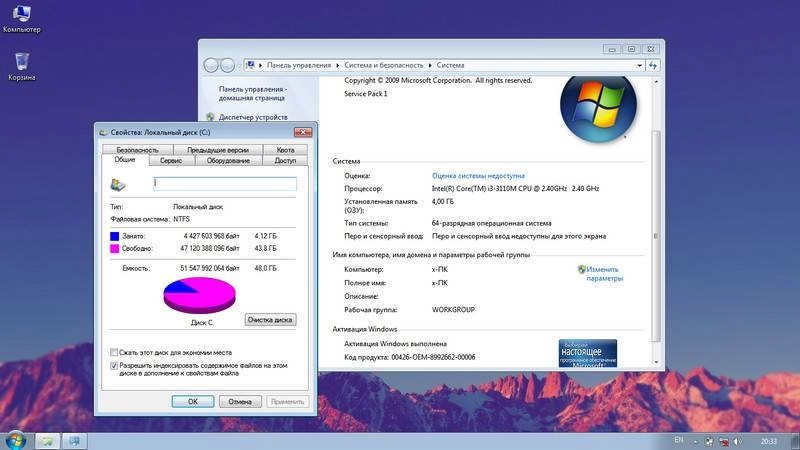800x450 pixels.
Task: Expand the arrow after Система и безопасность breadcrumb
Action: 430,65
